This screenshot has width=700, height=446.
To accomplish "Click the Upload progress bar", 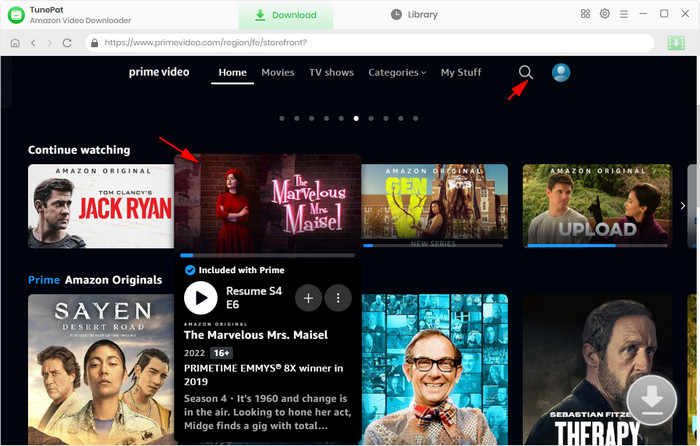I will point(597,246).
